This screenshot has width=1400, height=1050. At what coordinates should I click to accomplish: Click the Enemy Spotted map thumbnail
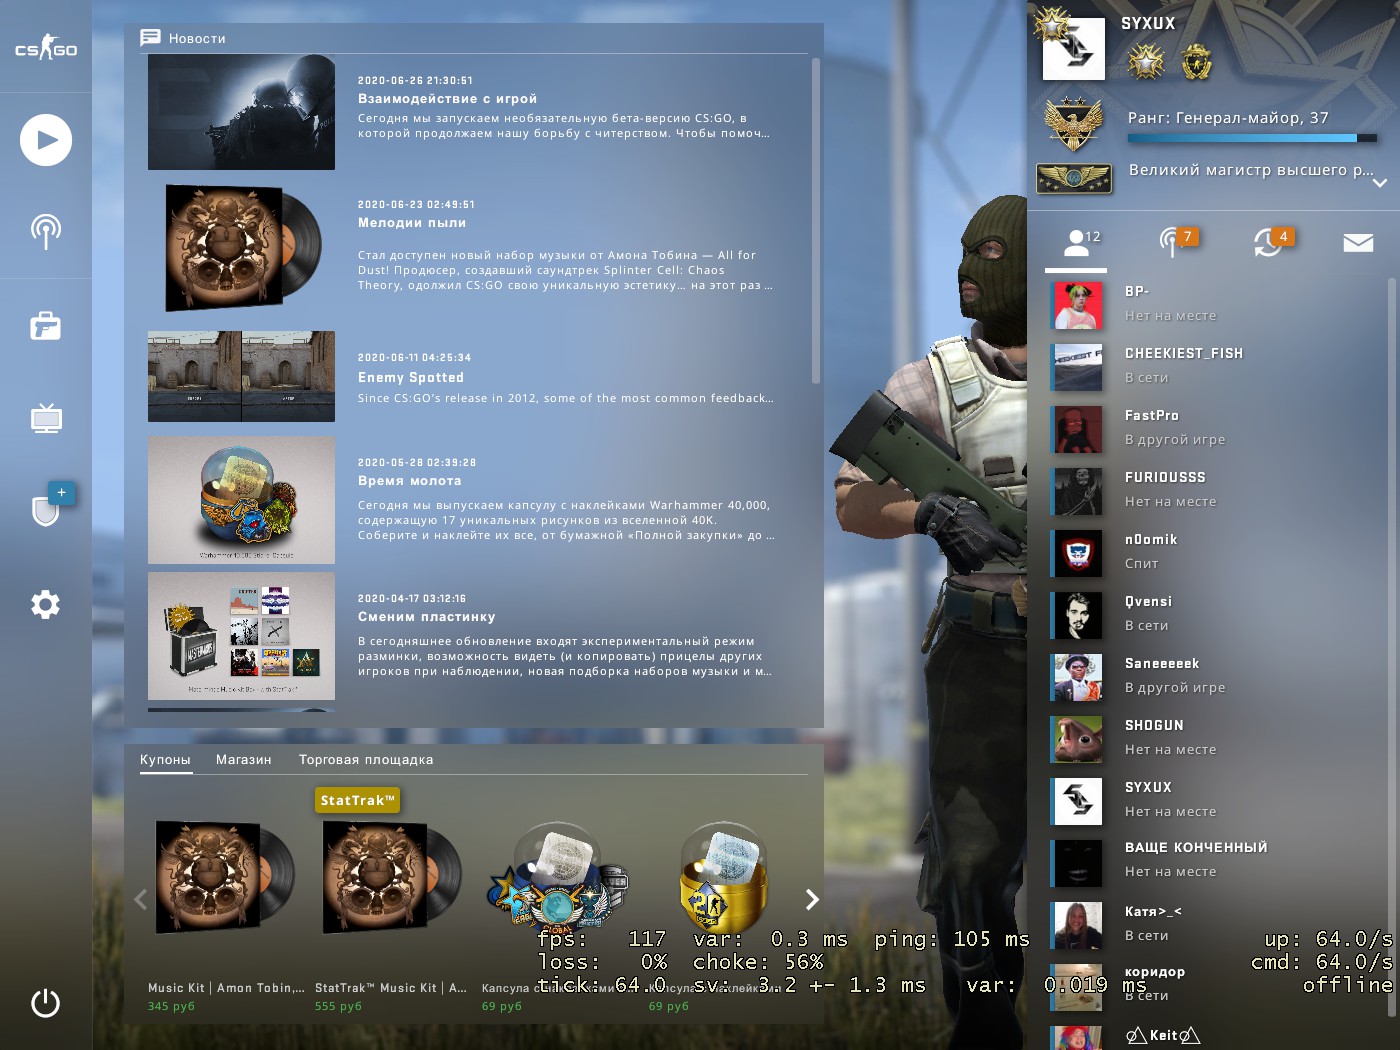point(242,377)
